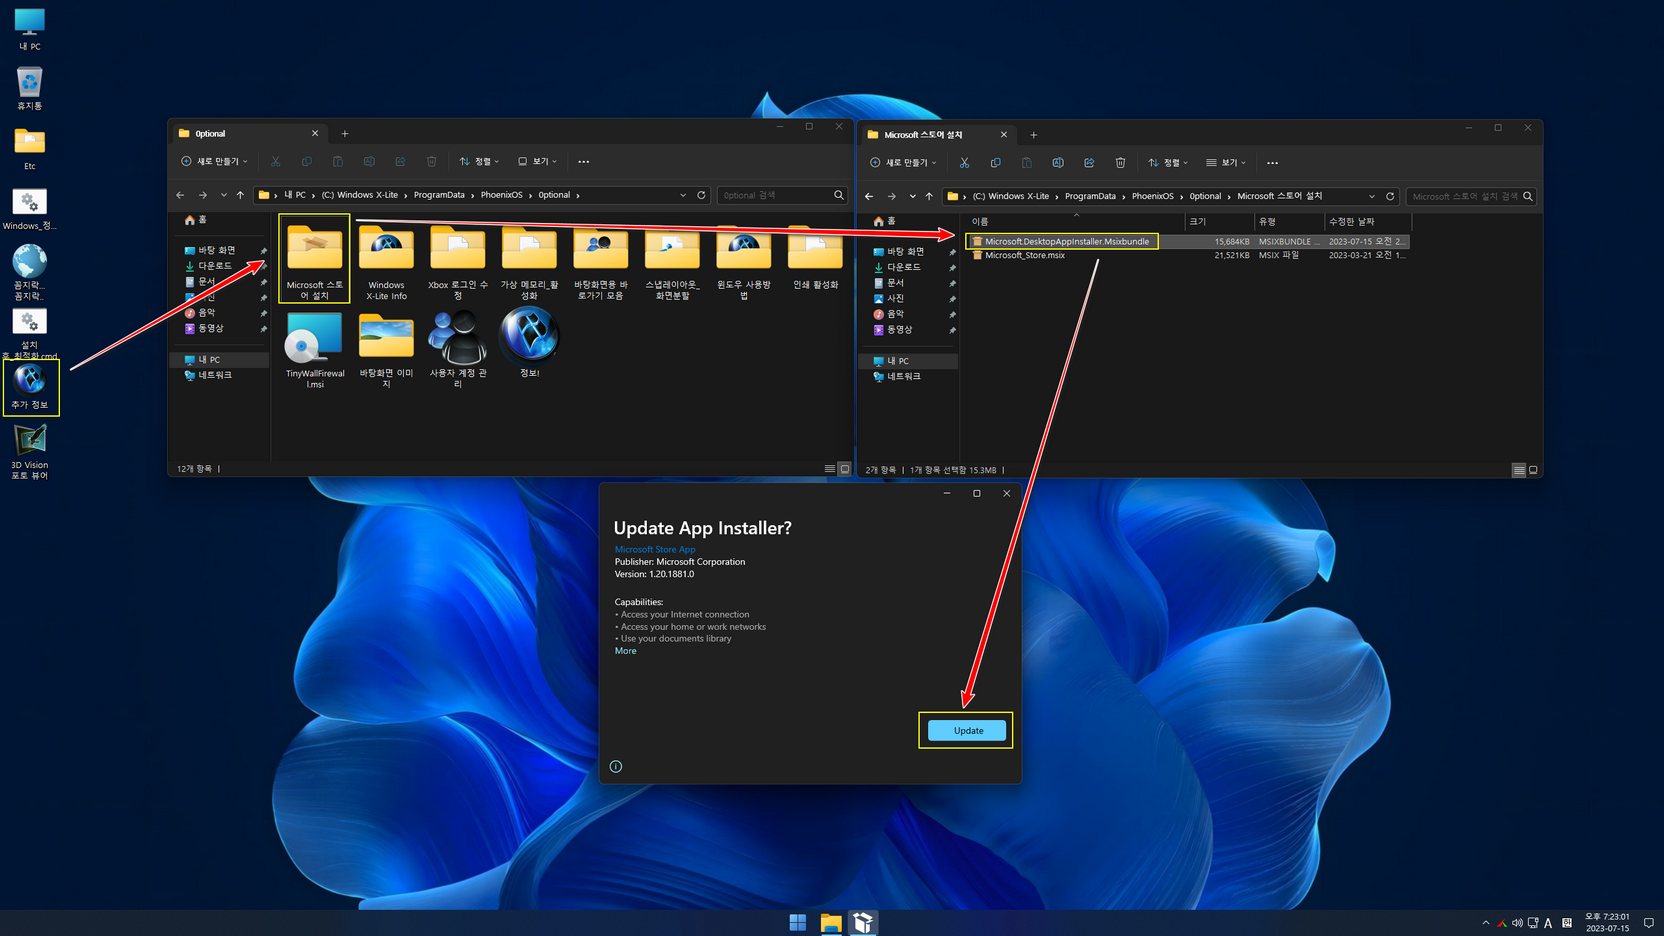Click the App Installer taskbar icon
The height and width of the screenshot is (936, 1664).
click(x=863, y=922)
